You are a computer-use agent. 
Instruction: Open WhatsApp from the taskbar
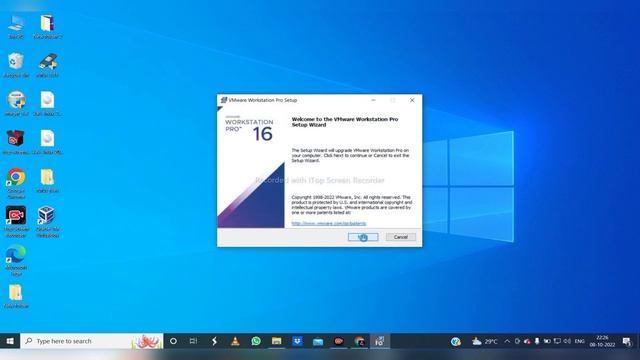click(256, 341)
